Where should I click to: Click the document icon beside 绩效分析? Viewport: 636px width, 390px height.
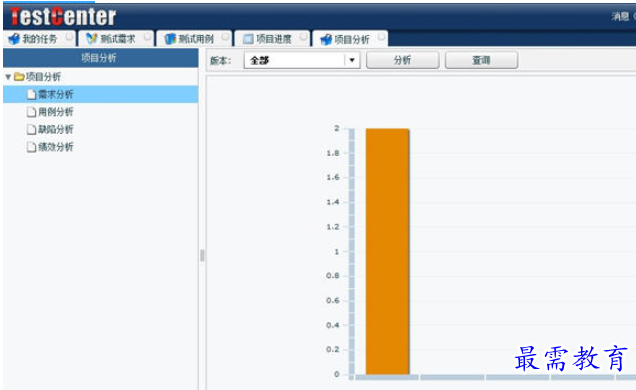(31, 147)
